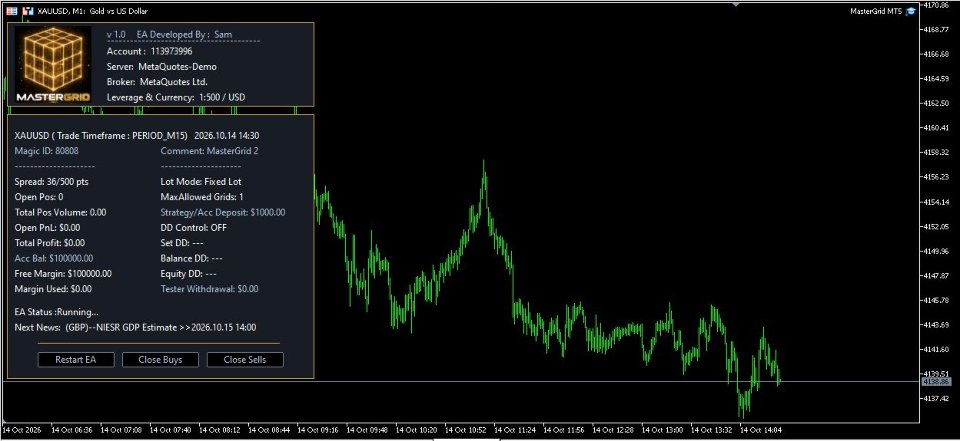Click the MasterGrid MTS expert name label
This screenshot has width=960, height=441.
[x=876, y=10]
